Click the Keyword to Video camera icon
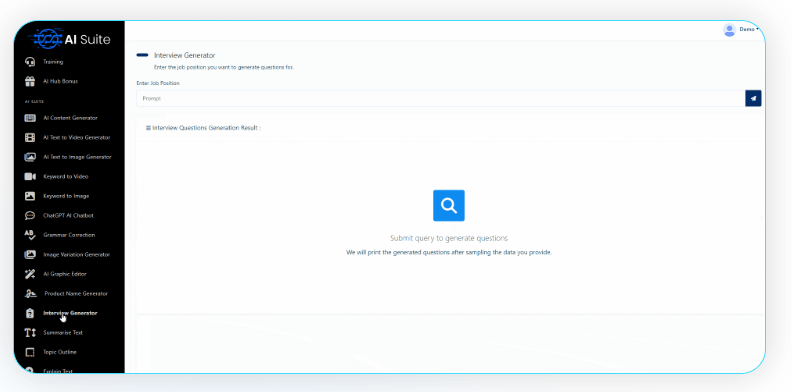This screenshot has width=792, height=392. click(x=30, y=176)
